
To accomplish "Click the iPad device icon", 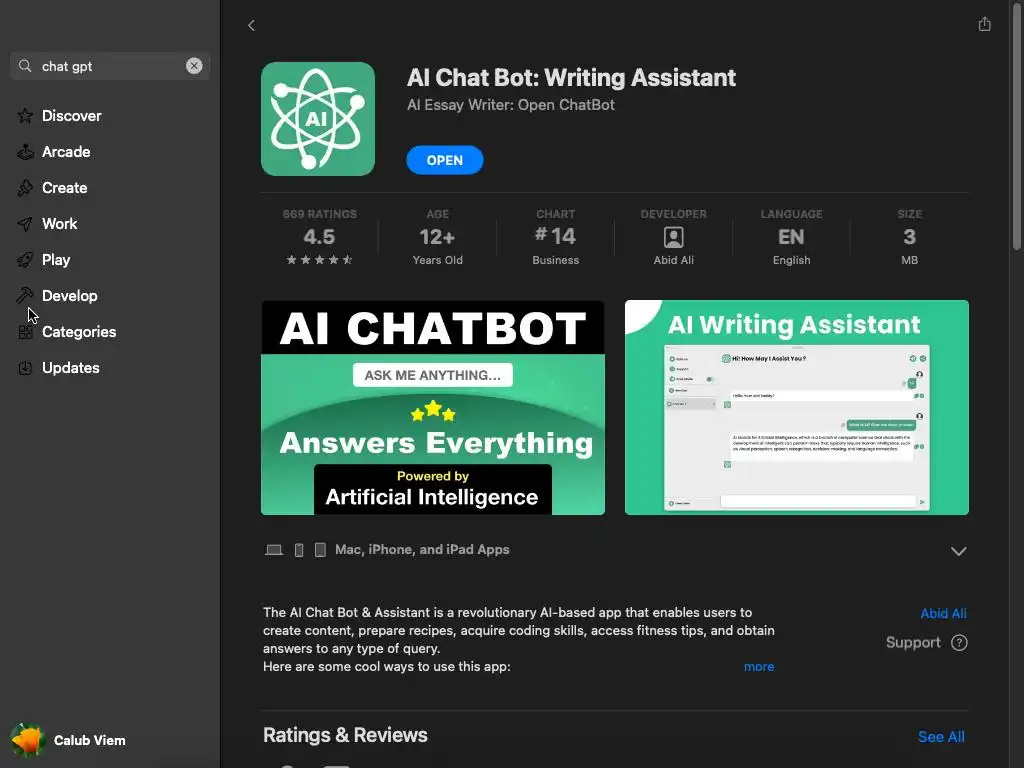I will pyautogui.click(x=320, y=550).
